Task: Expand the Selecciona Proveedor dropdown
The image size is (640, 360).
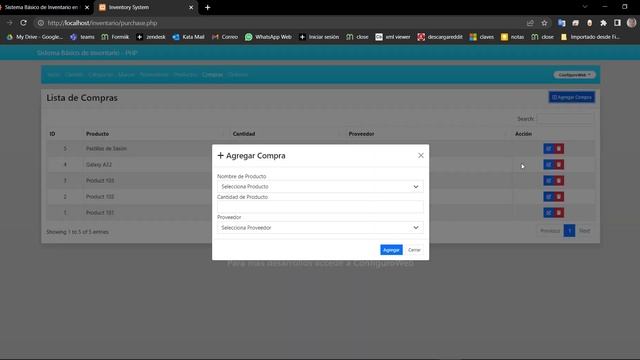Action: 320,228
